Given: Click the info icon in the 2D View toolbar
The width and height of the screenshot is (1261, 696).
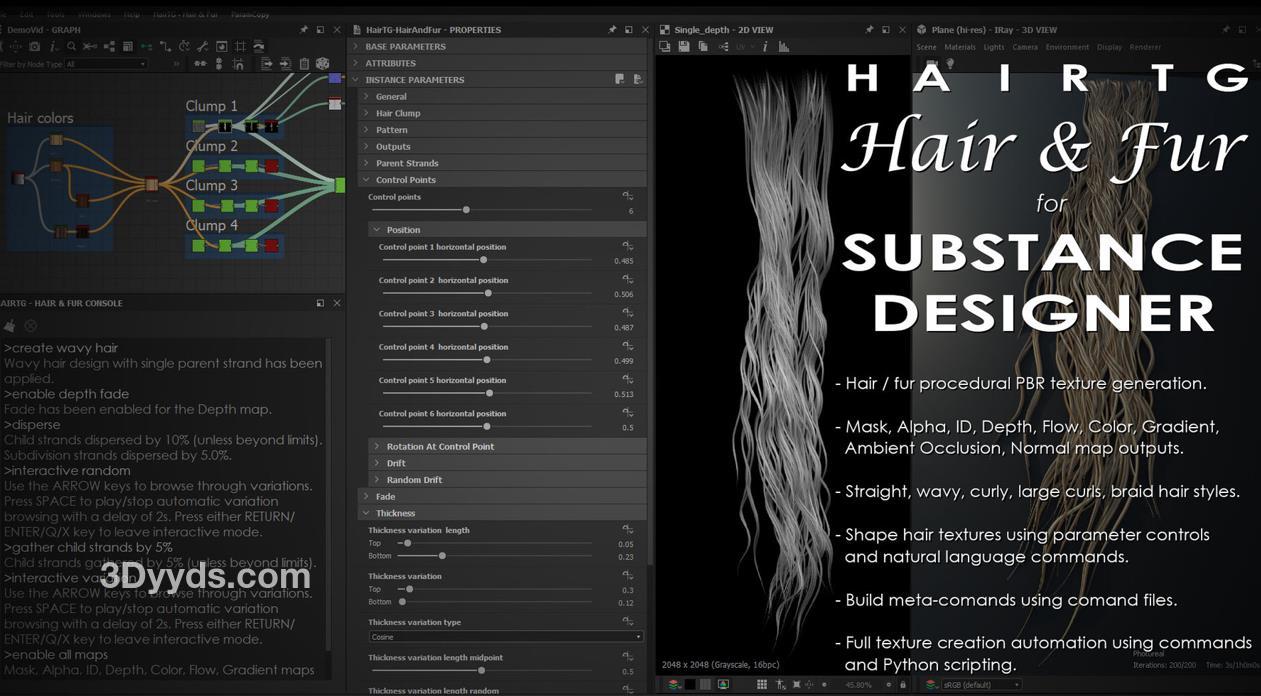Looking at the screenshot, I should point(765,47).
